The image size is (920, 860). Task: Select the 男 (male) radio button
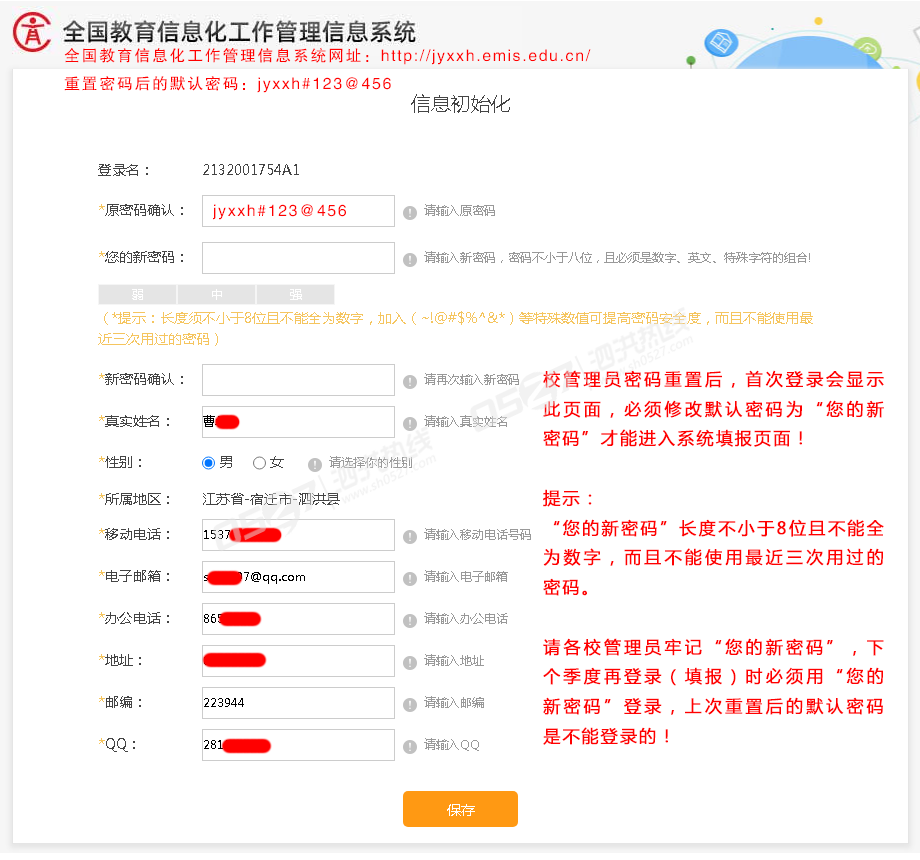(x=209, y=463)
